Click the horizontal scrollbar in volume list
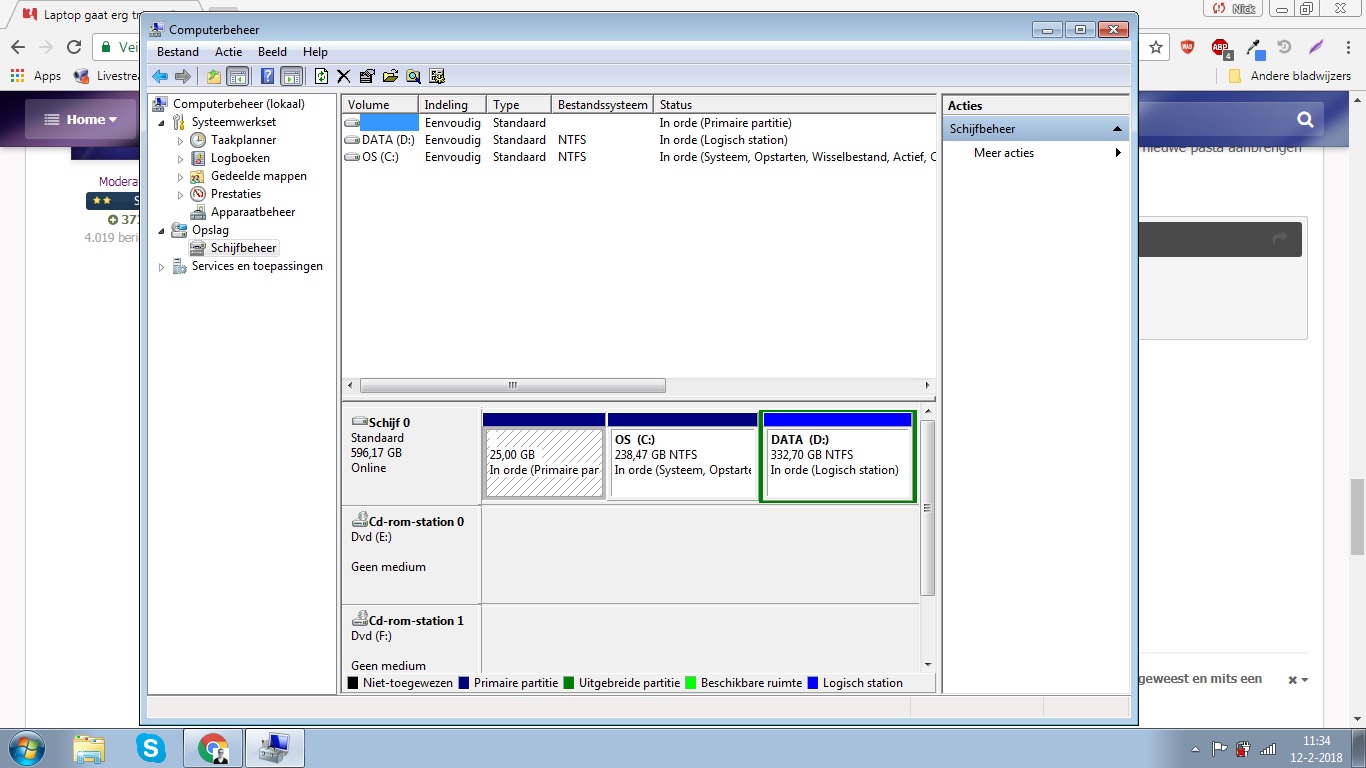The height and width of the screenshot is (768, 1366). pyautogui.click(x=512, y=386)
